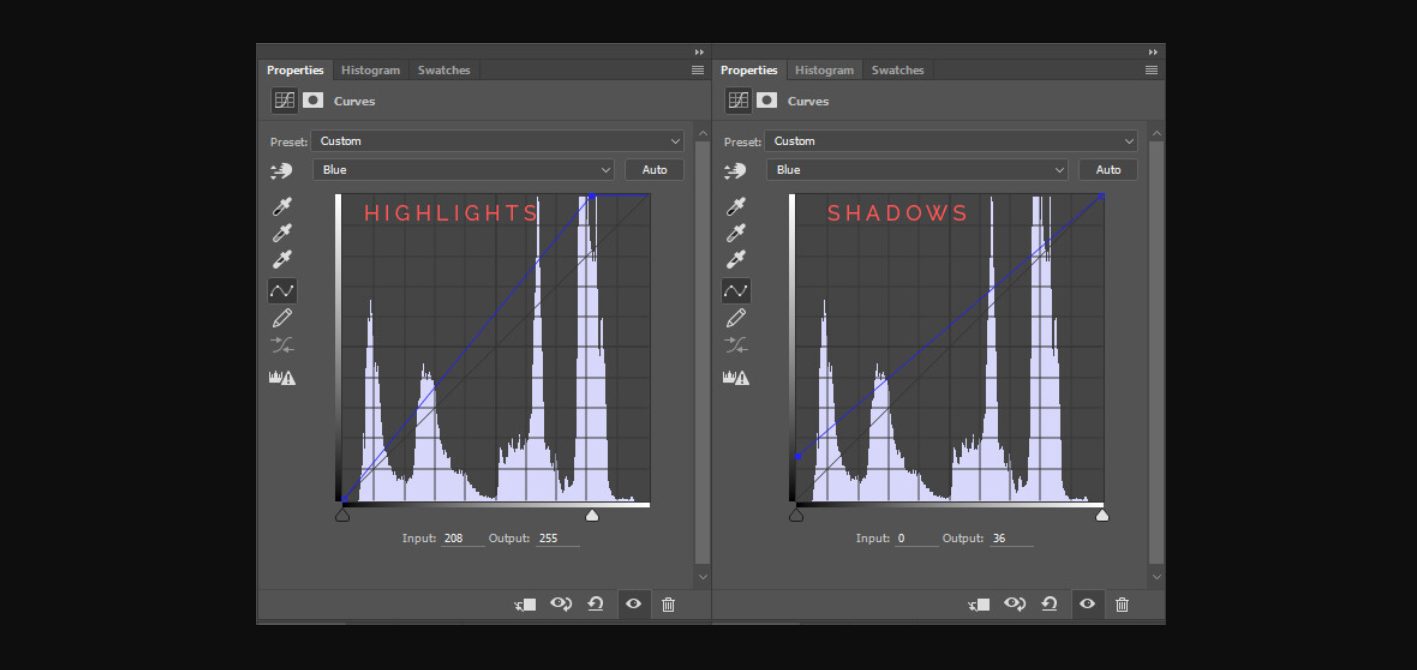Viewport: 1417px width, 670px height.
Task: Click the Auto button in the left panel
Action: [x=655, y=170]
